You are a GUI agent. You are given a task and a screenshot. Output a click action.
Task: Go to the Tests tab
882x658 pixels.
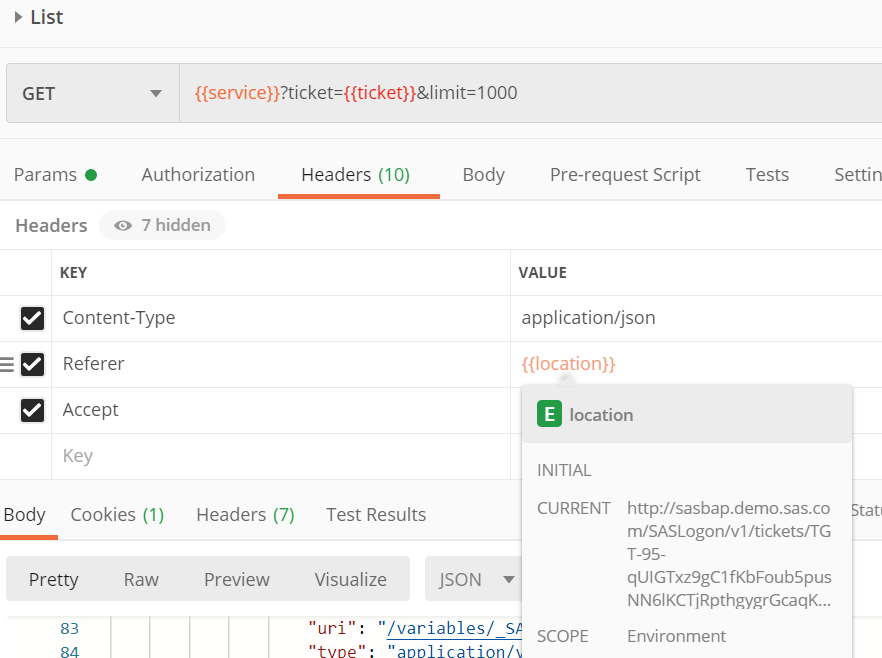pyautogui.click(x=767, y=174)
